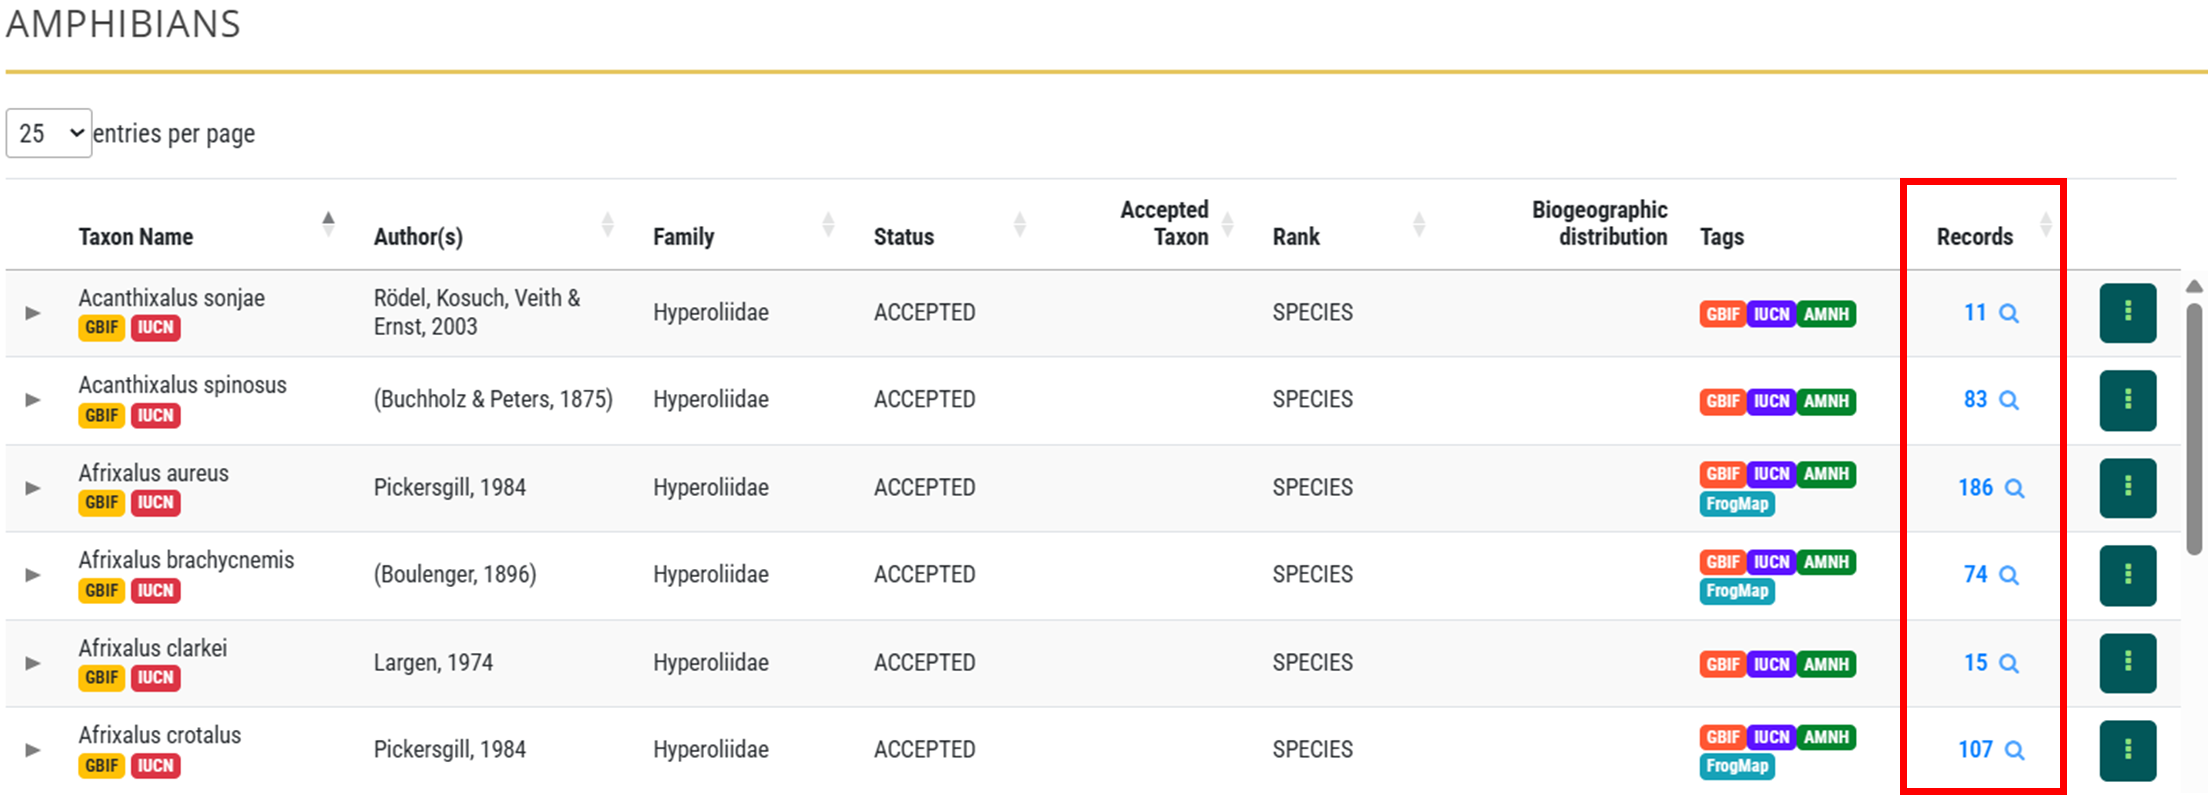Click the FrogMap tag on Afrixalus aureus row
Screen dimensions: 2208x795
point(1736,504)
